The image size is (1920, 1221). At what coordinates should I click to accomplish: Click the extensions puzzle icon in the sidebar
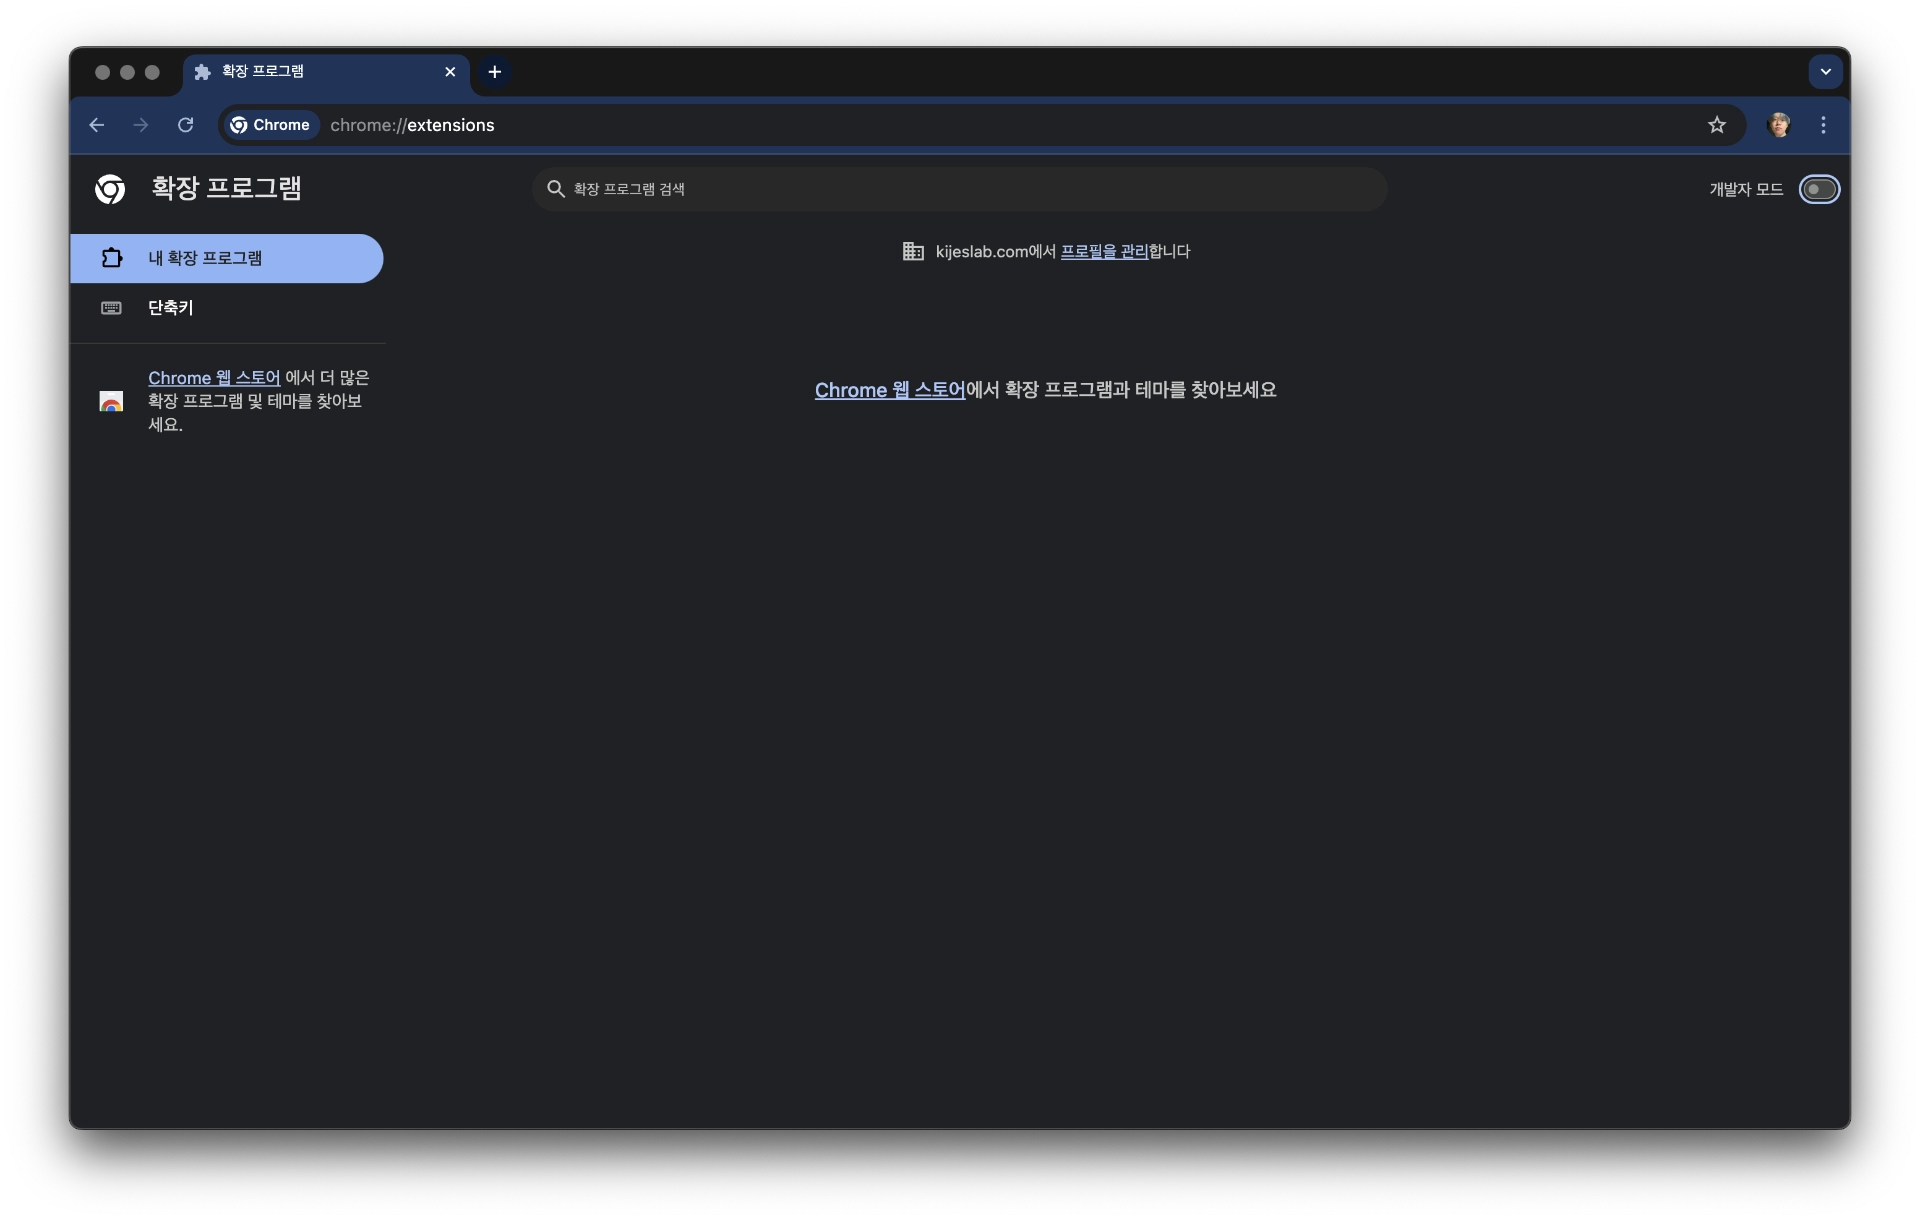pyautogui.click(x=111, y=258)
